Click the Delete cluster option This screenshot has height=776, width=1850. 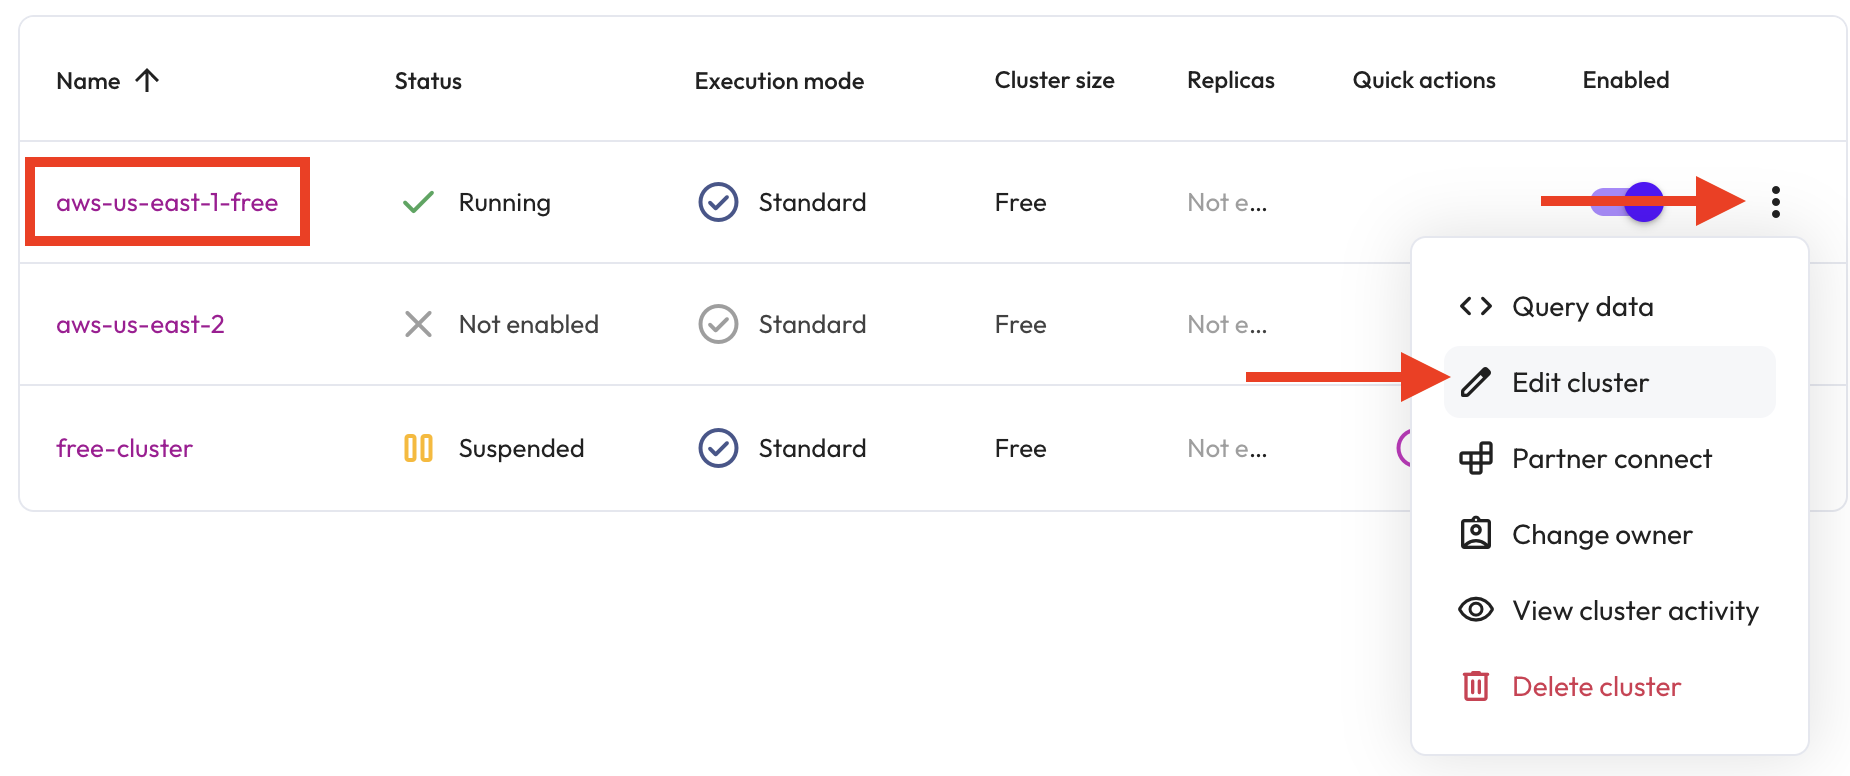point(1596,687)
